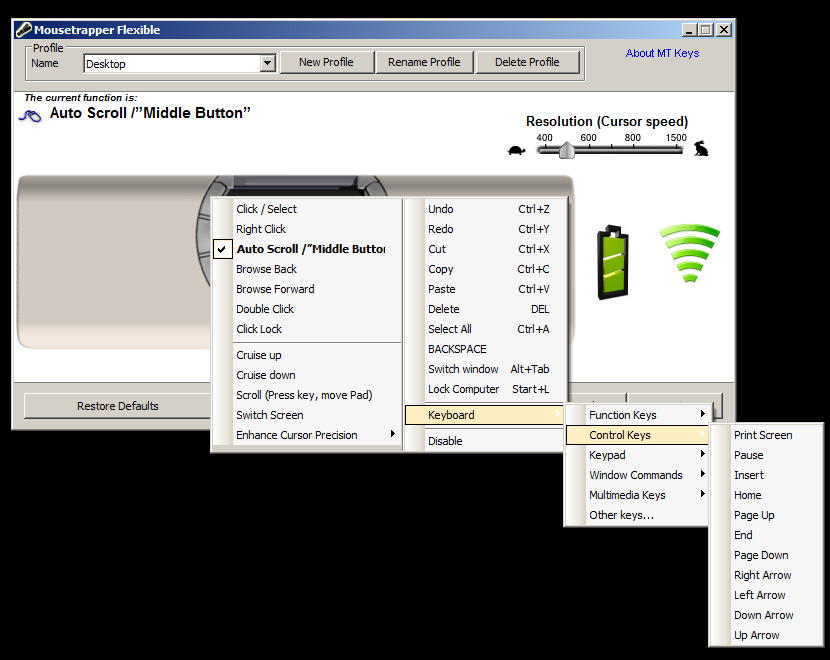Select Down Arrow key option

[x=766, y=615]
